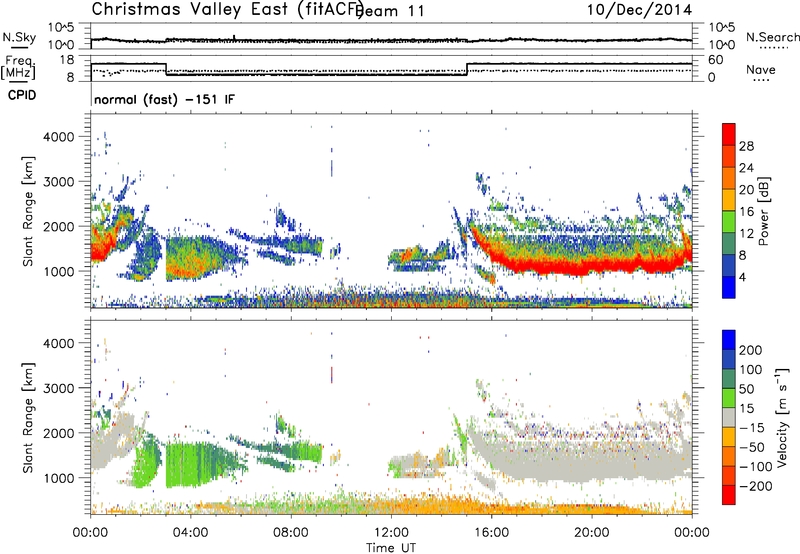Click the 'CPID' label

(22, 95)
